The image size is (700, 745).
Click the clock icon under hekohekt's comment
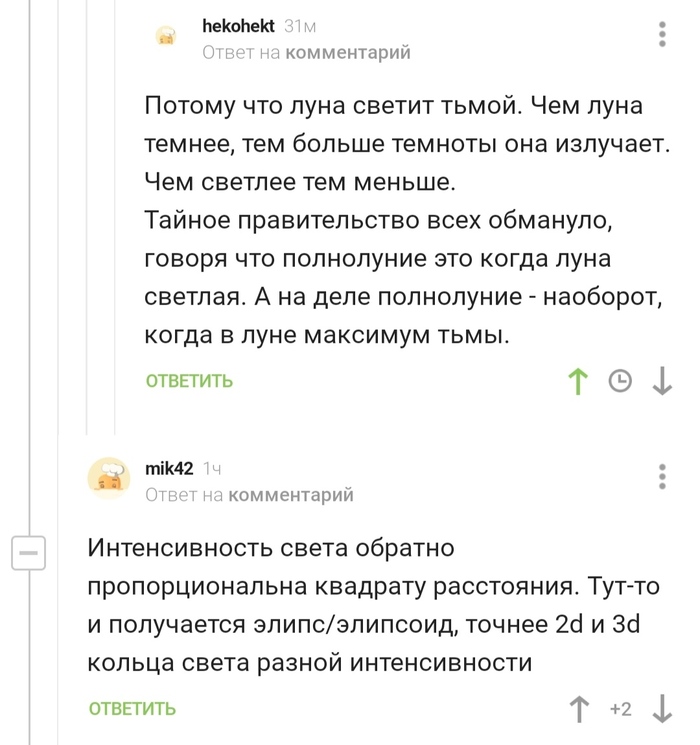pos(620,381)
